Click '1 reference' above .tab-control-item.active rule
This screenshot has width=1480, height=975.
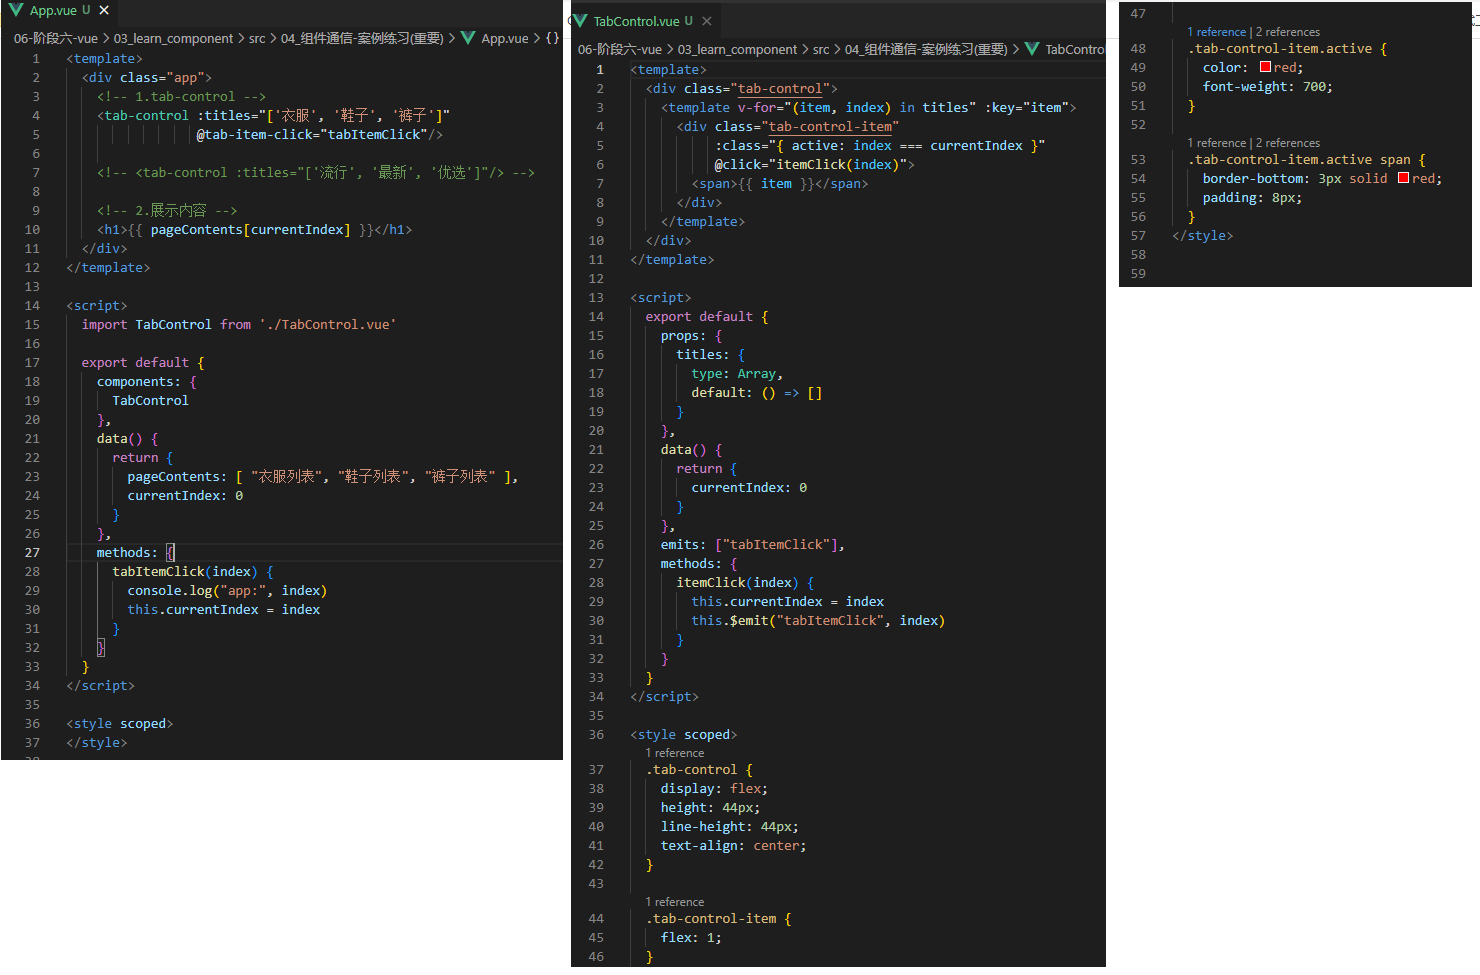(1216, 32)
